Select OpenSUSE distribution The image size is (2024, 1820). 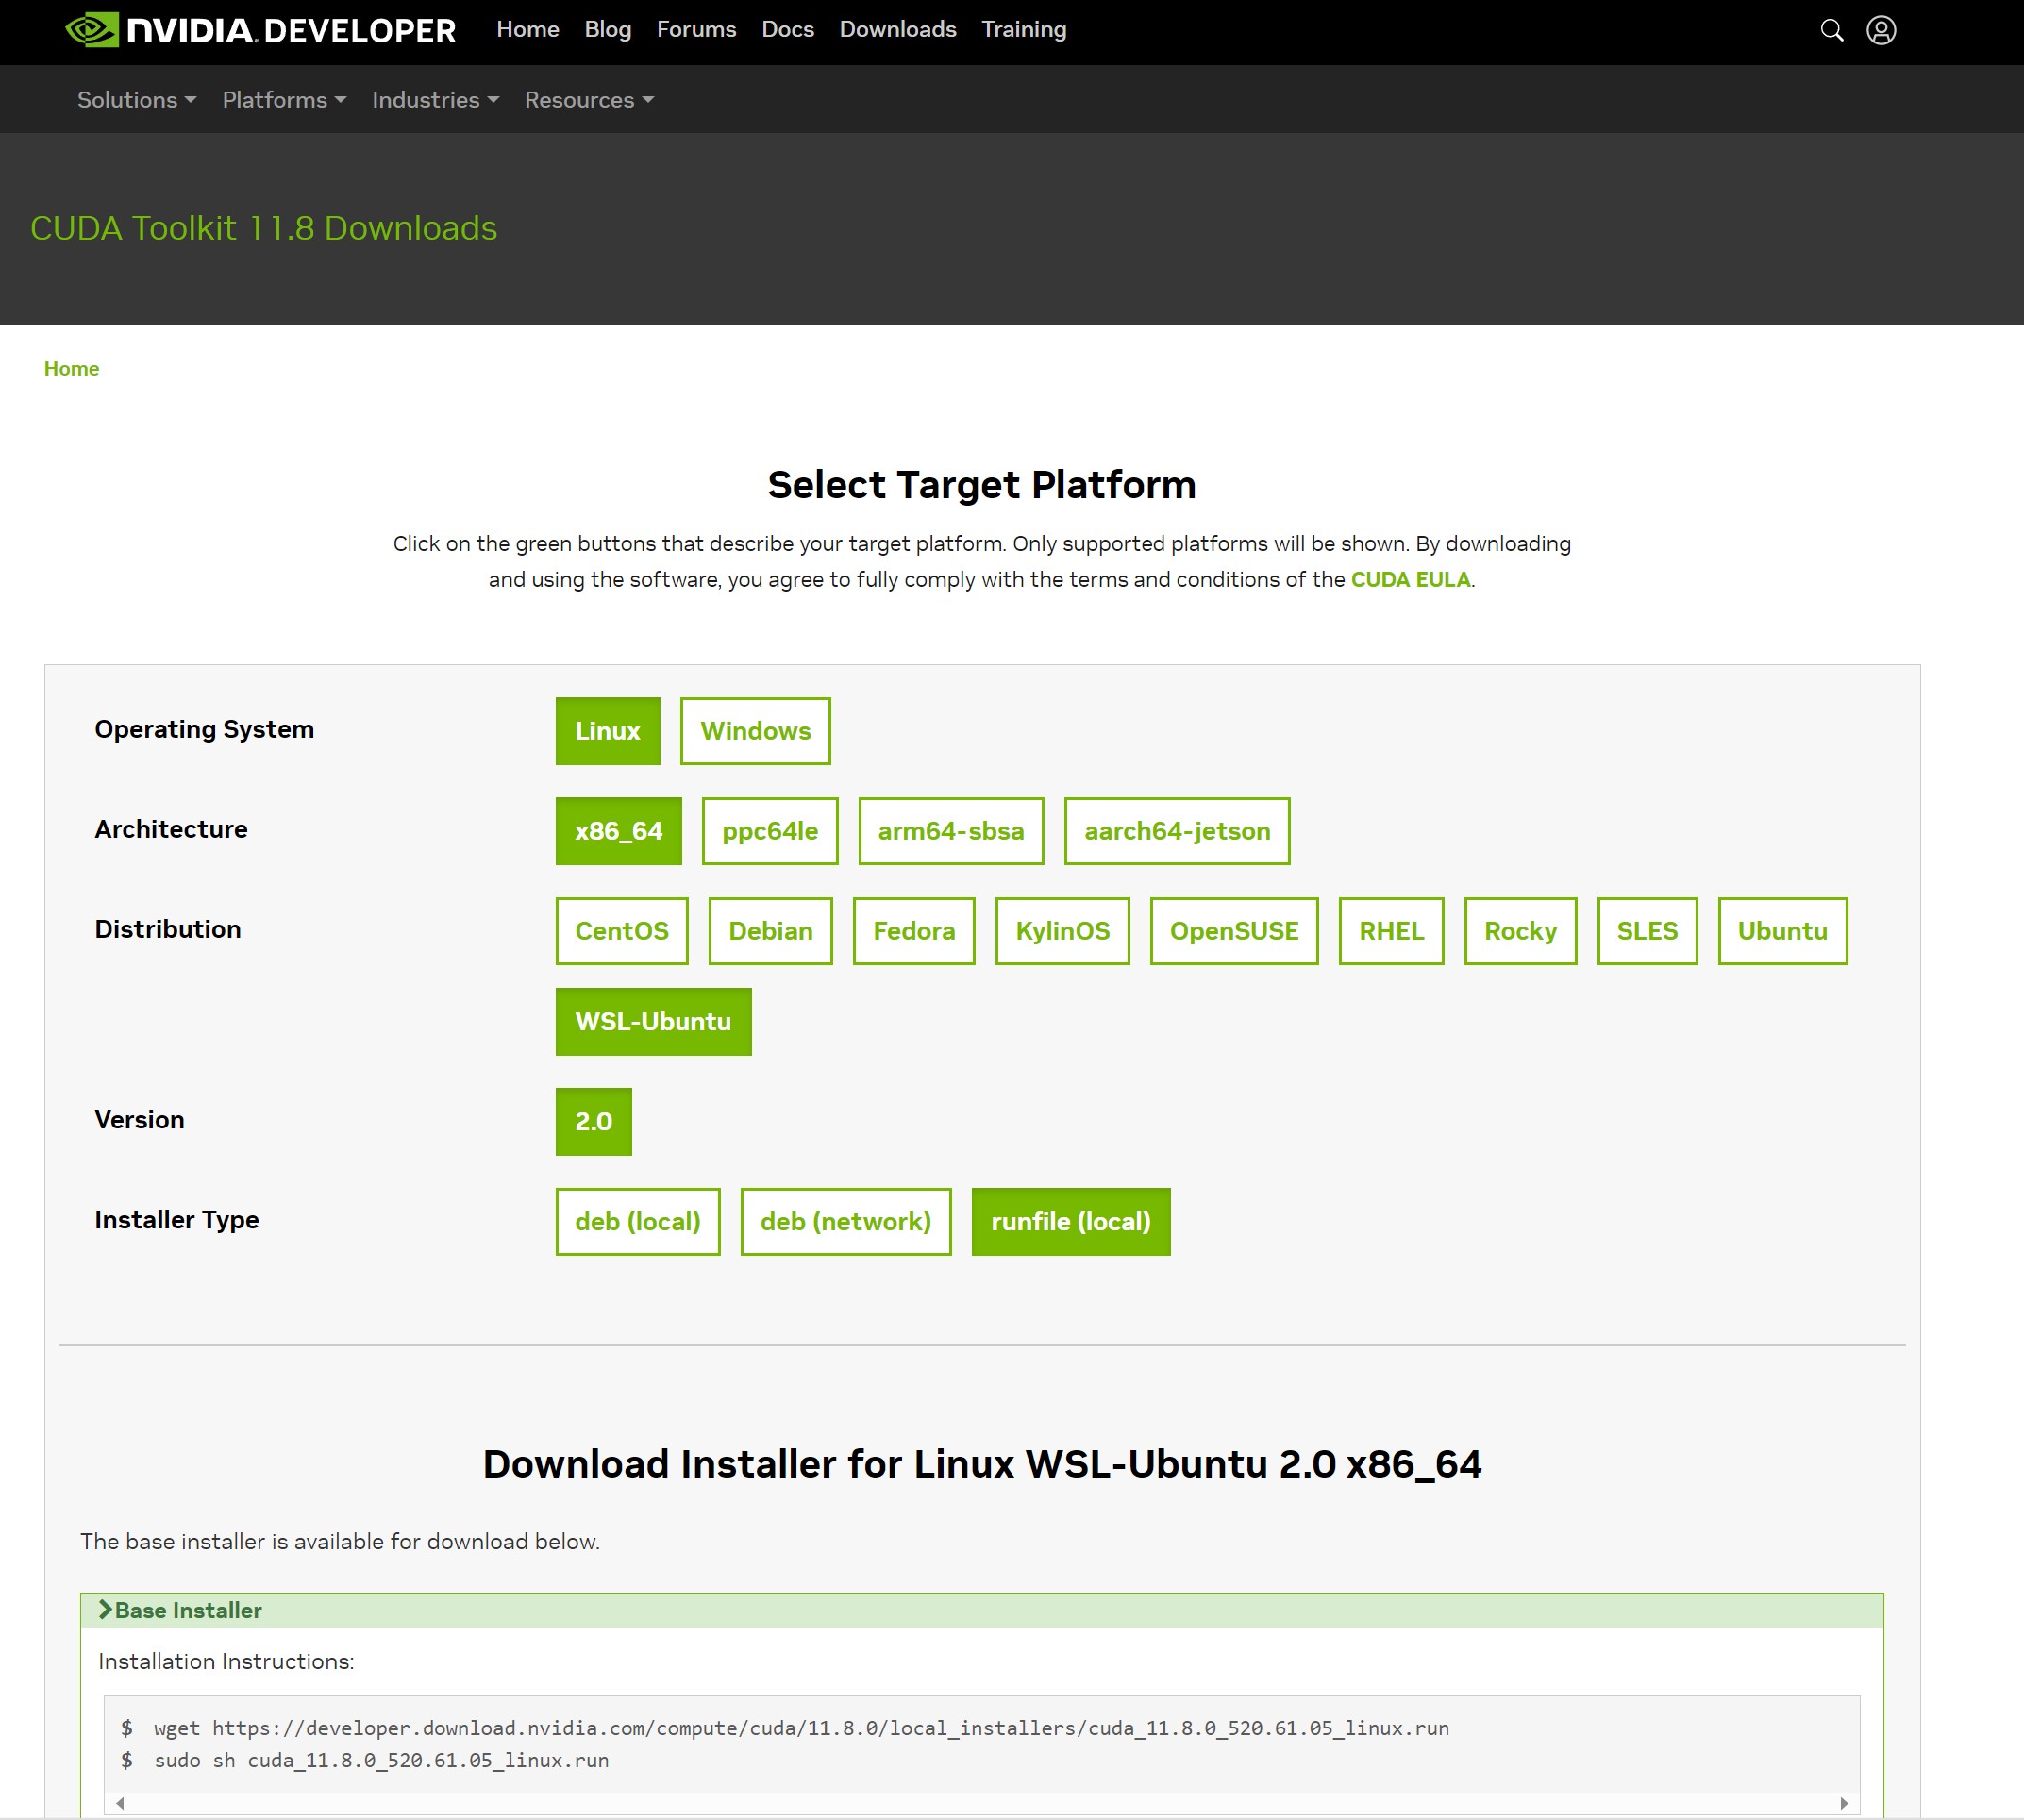pyautogui.click(x=1234, y=931)
